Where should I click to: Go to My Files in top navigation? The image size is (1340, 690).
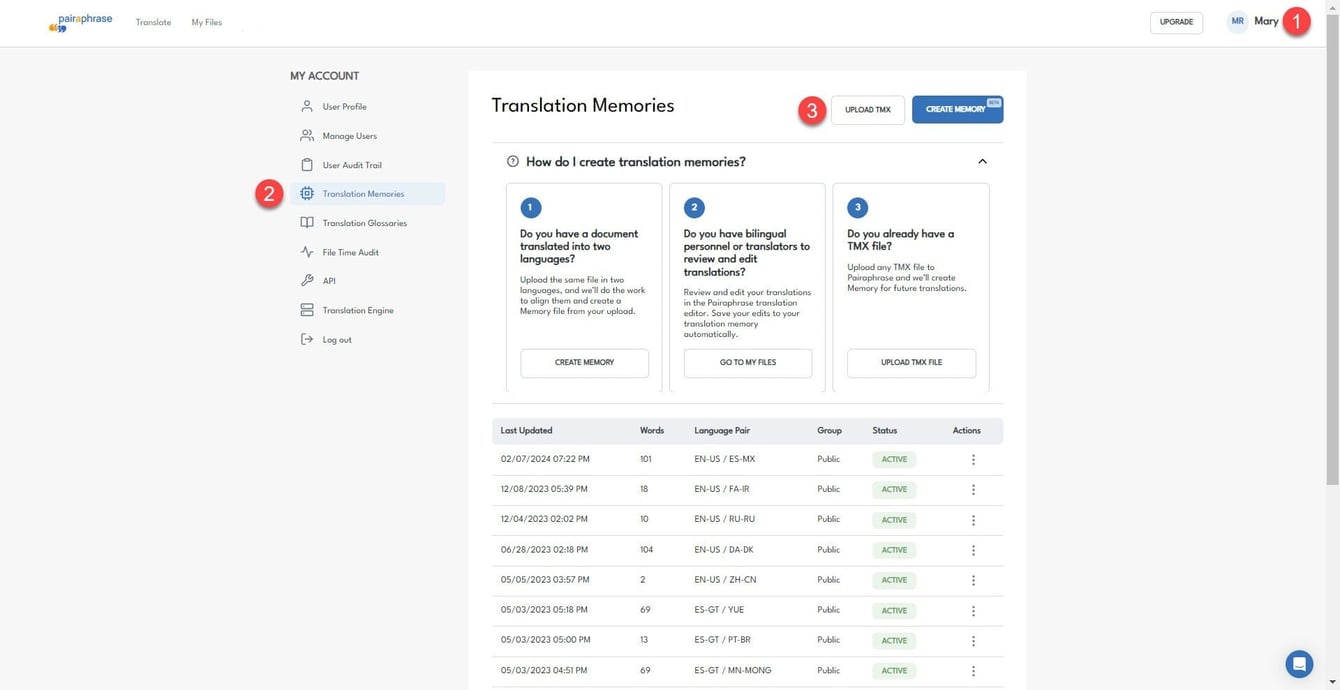[207, 22]
